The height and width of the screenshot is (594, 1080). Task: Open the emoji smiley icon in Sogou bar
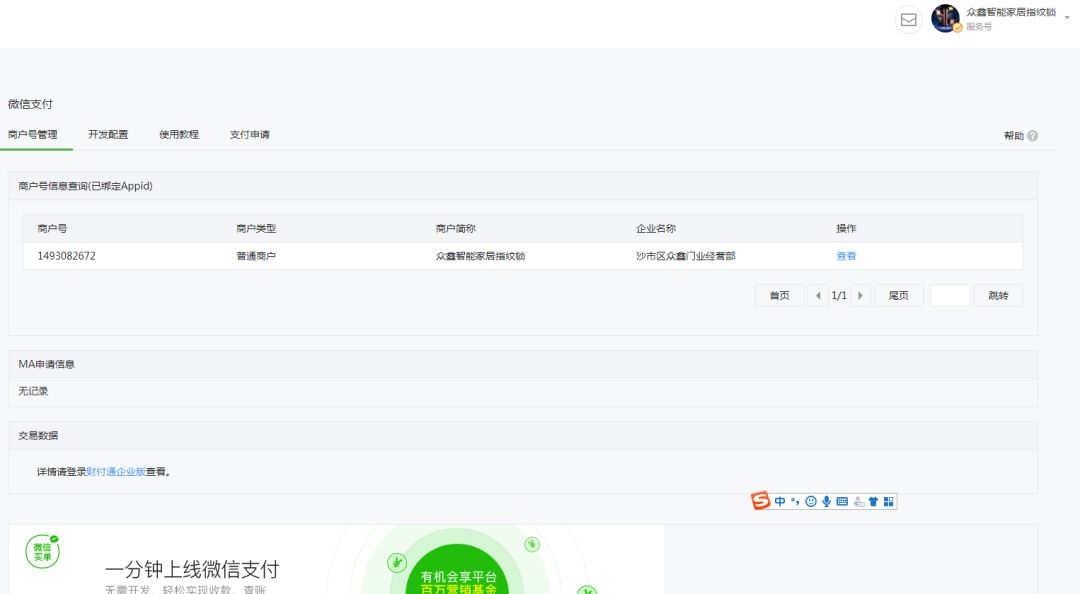(811, 502)
